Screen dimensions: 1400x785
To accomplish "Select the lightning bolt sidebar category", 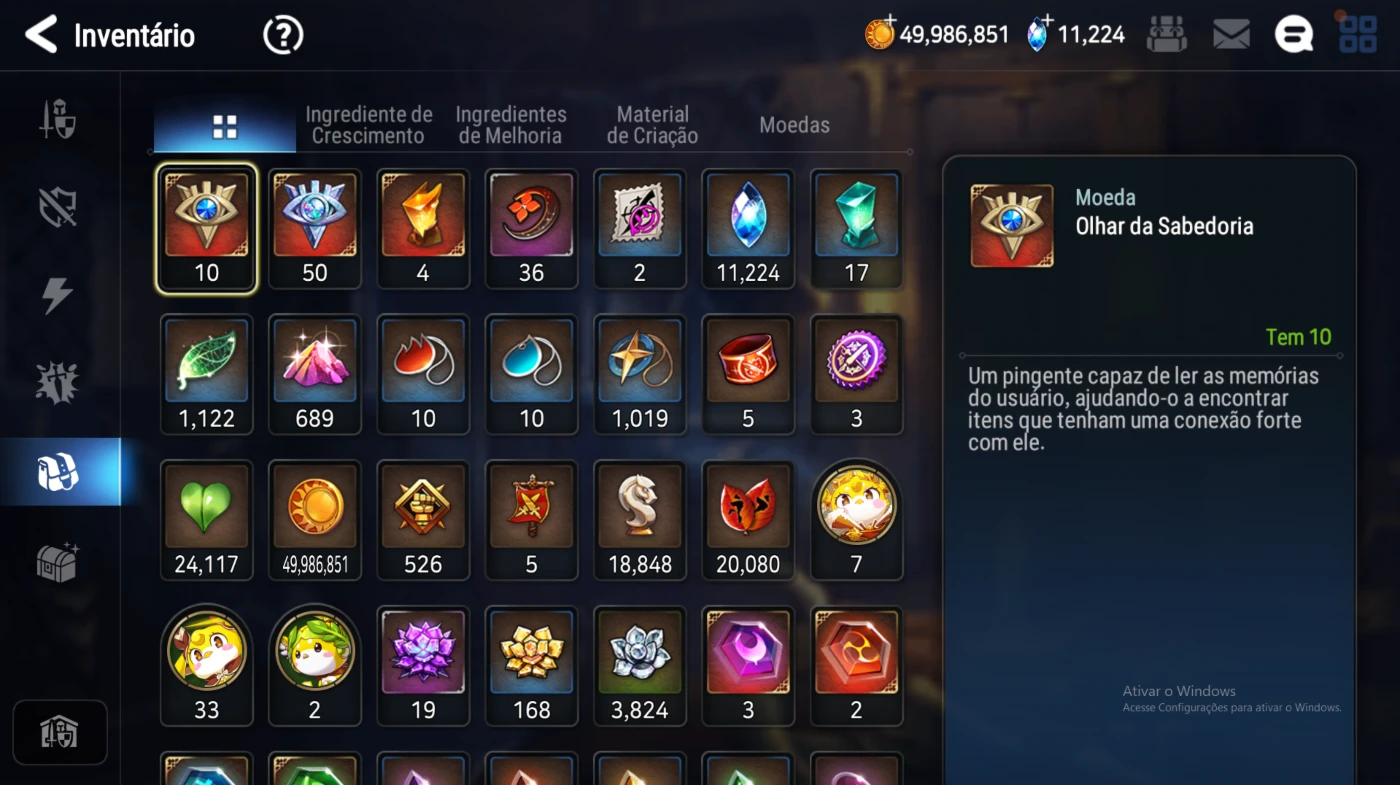I will pos(57,296).
